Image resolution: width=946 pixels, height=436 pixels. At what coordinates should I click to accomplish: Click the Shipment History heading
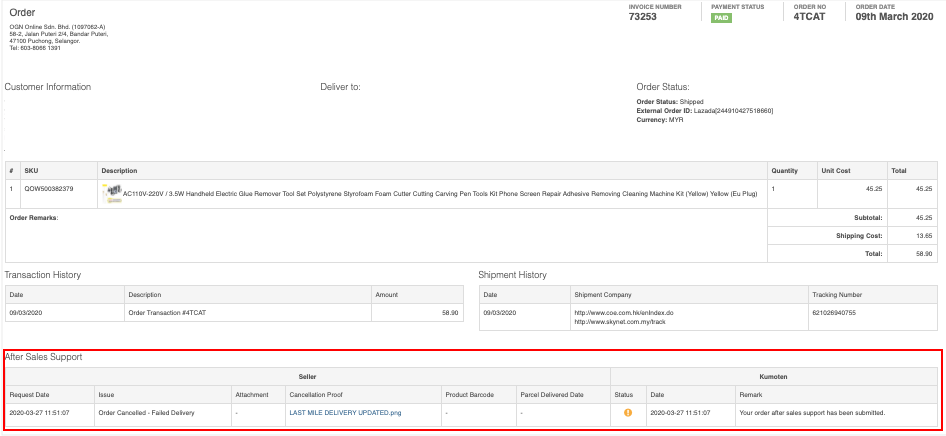point(513,275)
